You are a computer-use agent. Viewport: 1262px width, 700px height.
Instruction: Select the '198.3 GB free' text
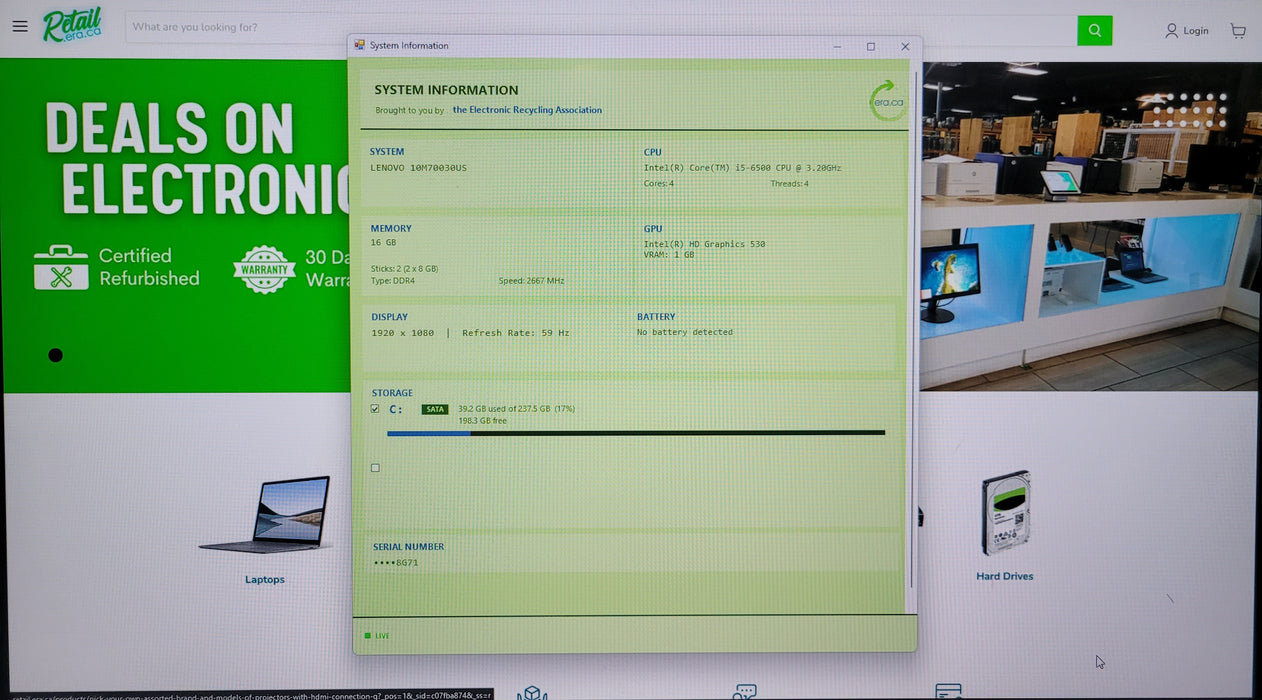tap(482, 421)
